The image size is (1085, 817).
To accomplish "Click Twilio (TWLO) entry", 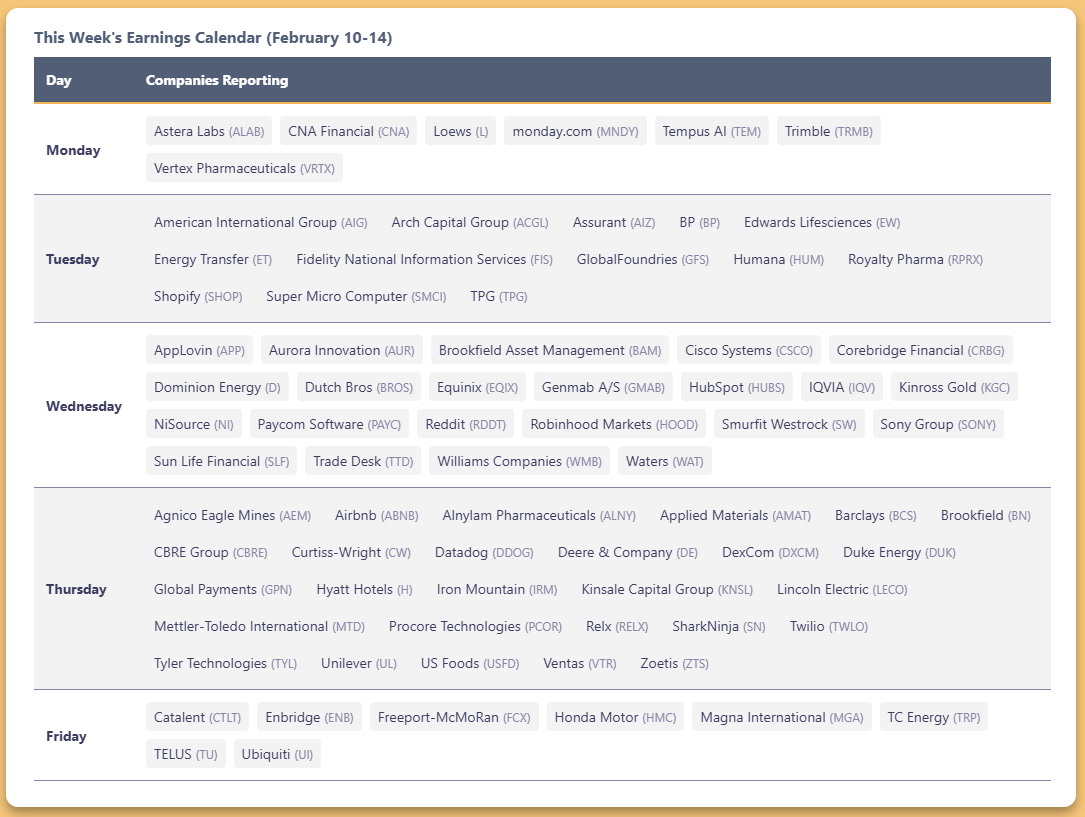I will pos(829,627).
